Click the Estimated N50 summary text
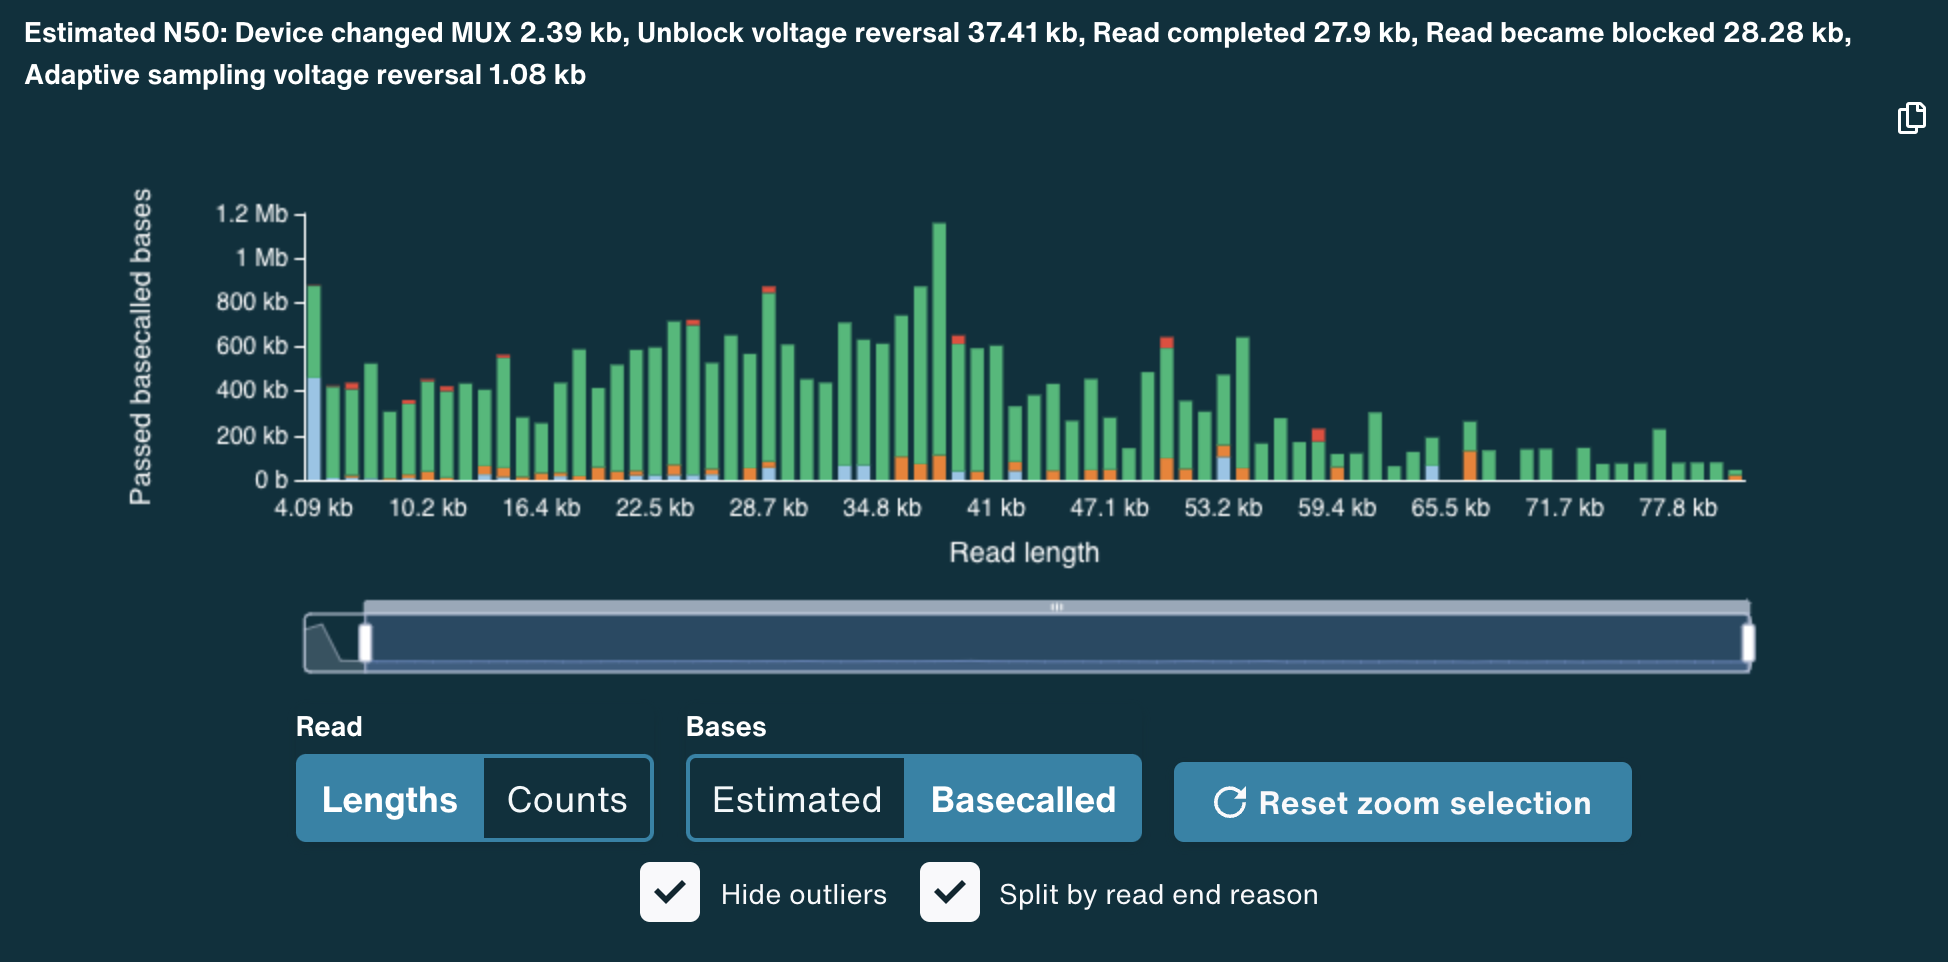The width and height of the screenshot is (1948, 962). [938, 54]
